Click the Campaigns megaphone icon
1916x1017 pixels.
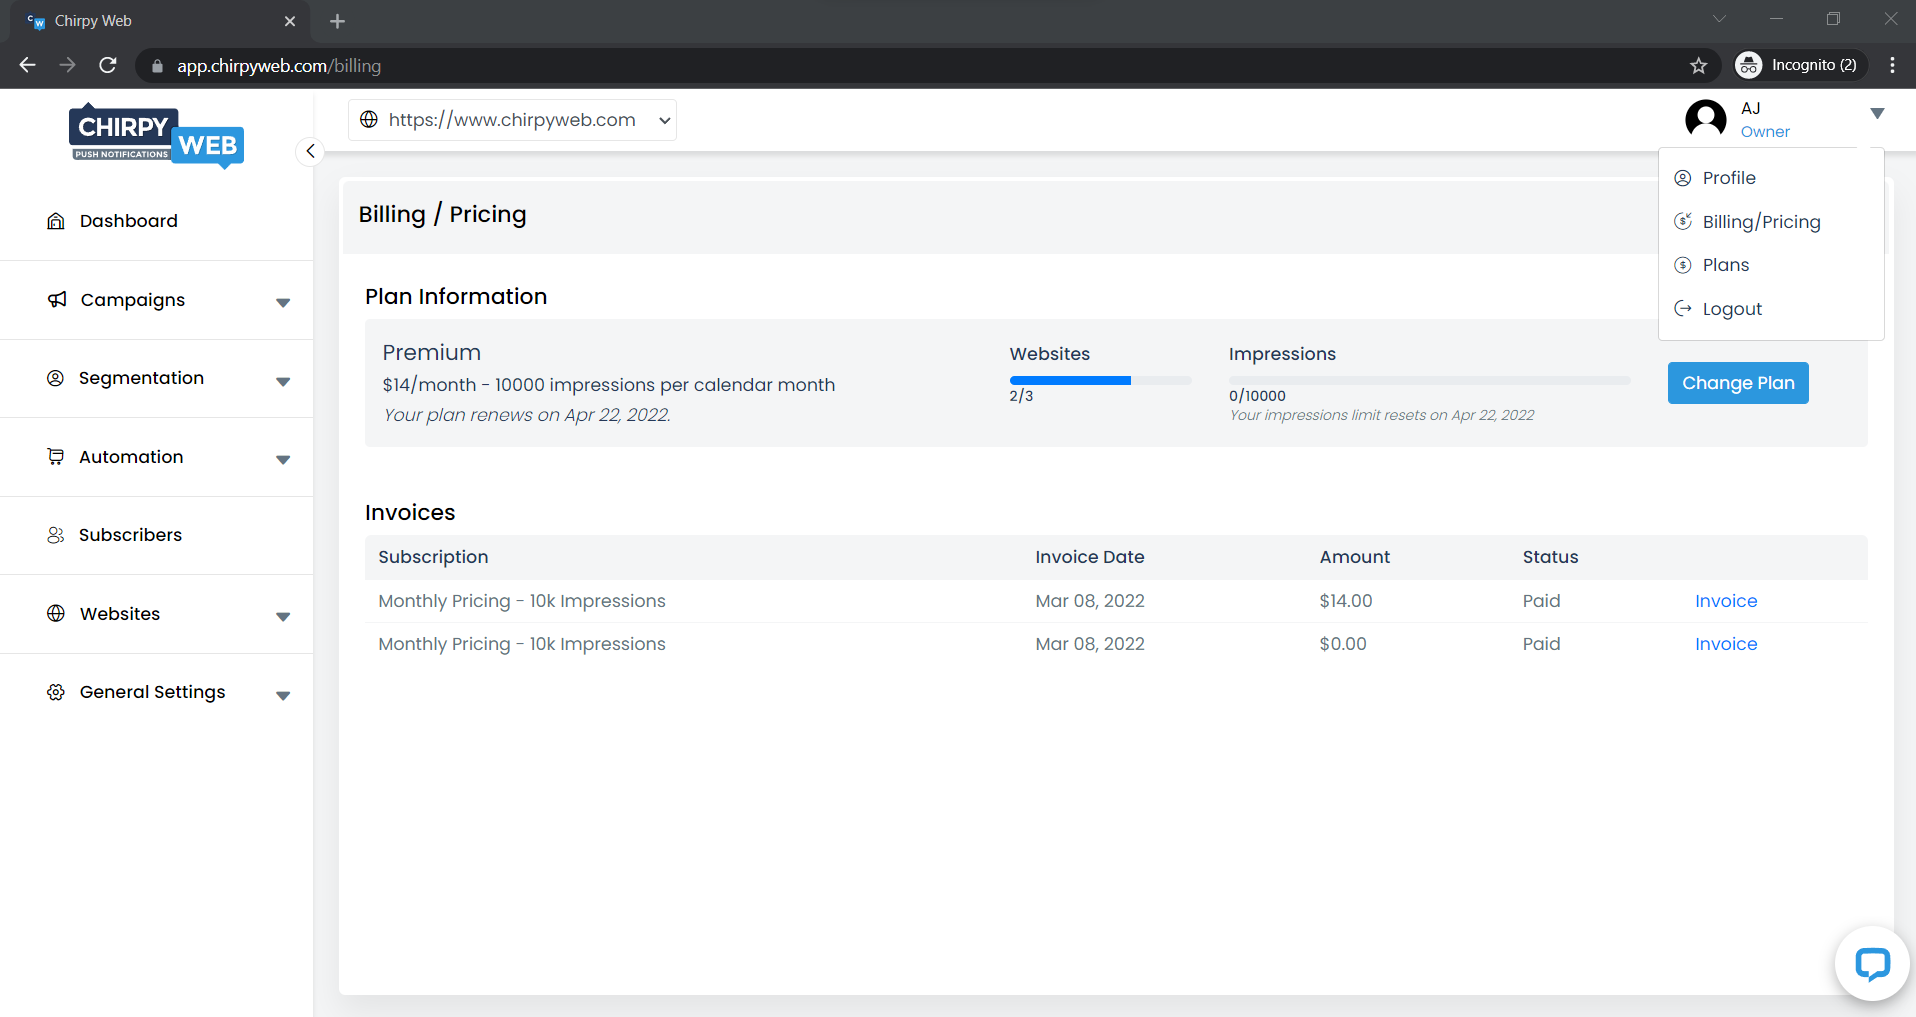coord(57,299)
